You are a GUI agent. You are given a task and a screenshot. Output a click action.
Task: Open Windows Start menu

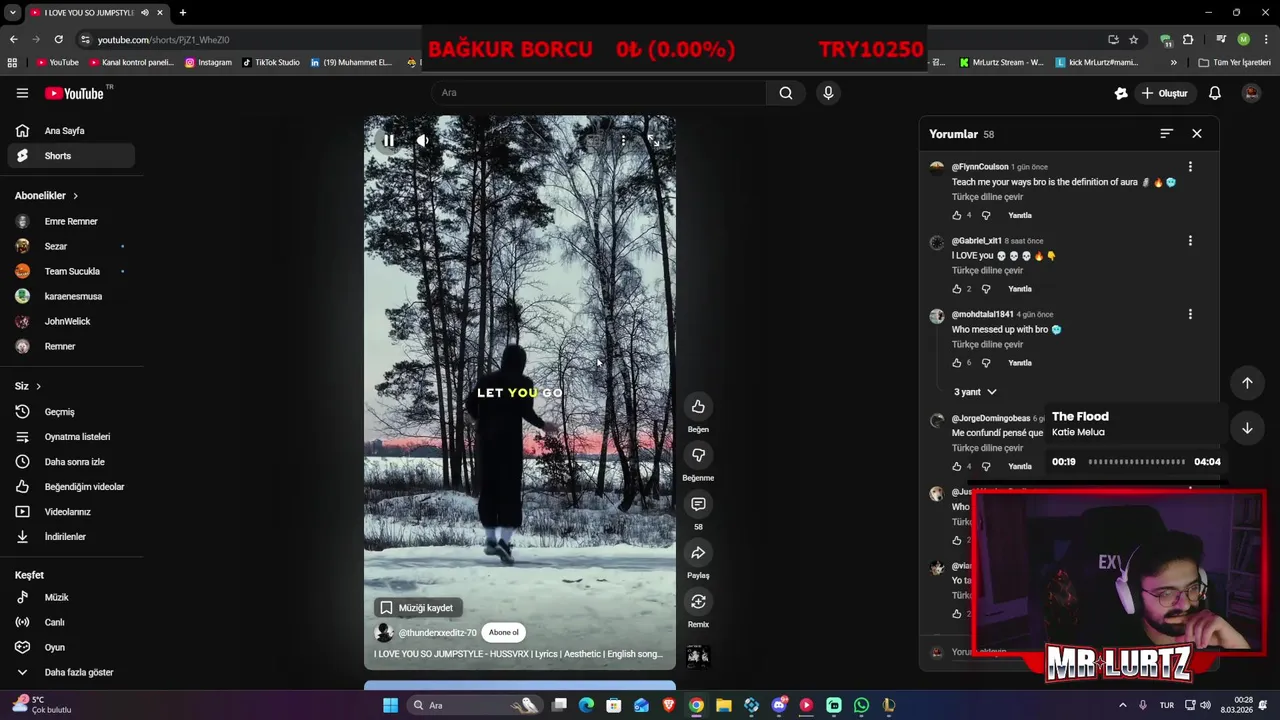(390, 705)
